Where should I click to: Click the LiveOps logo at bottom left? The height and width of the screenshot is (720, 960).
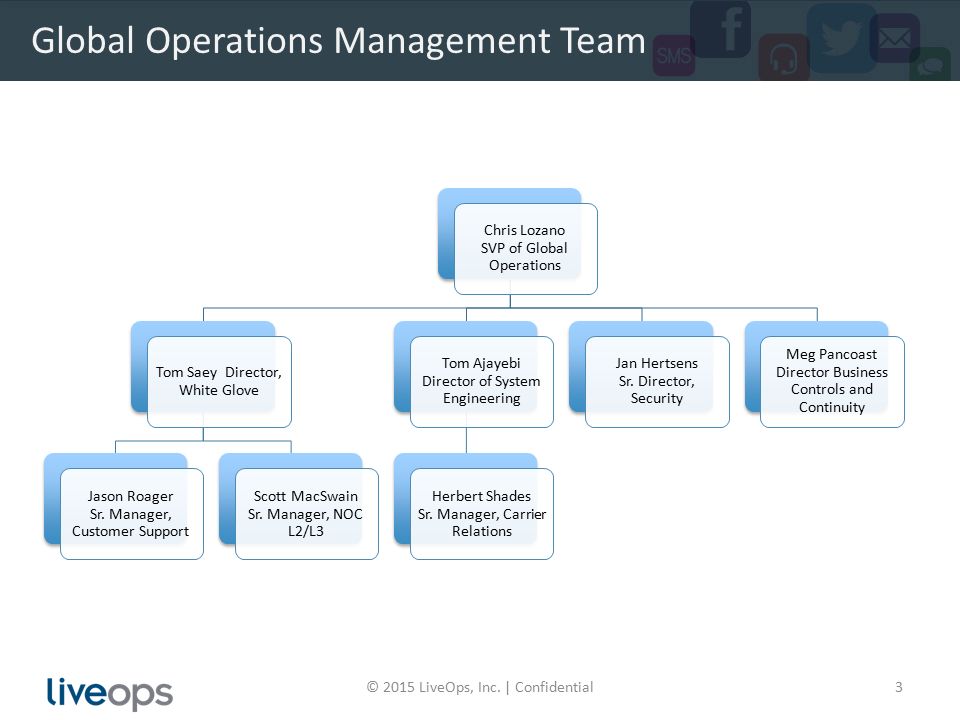click(110, 693)
